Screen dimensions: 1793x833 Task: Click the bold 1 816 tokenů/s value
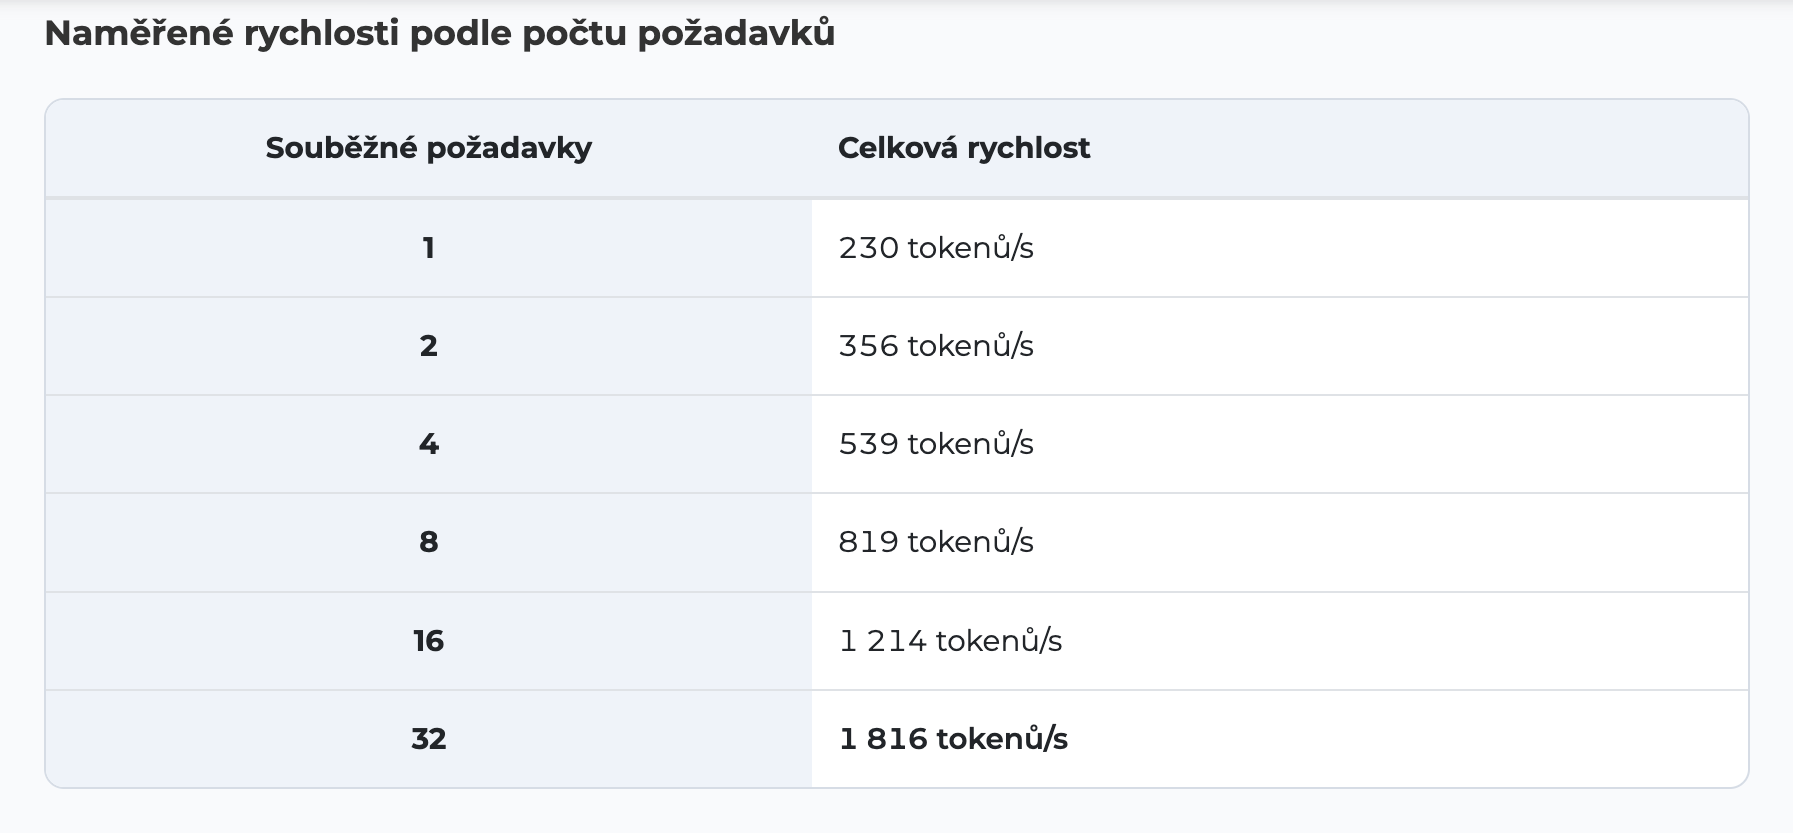coord(953,739)
